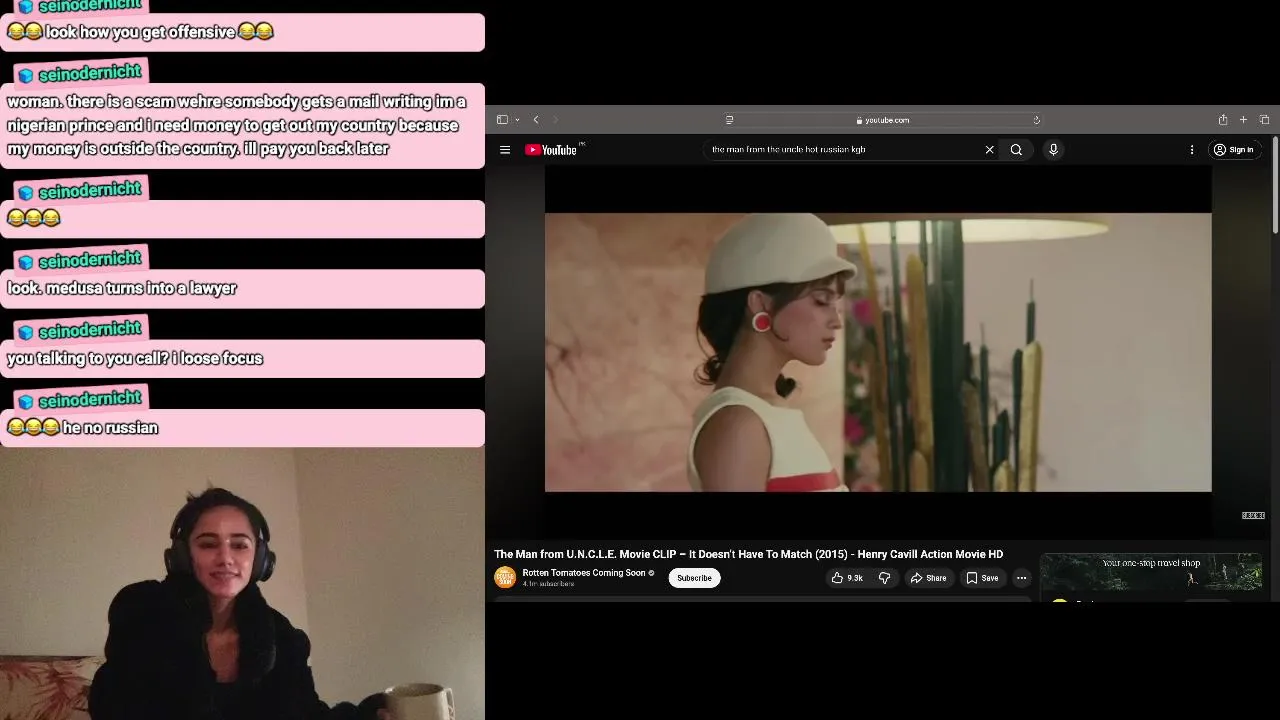Click 'look. medusa turns into a lawyer' message

242,288
